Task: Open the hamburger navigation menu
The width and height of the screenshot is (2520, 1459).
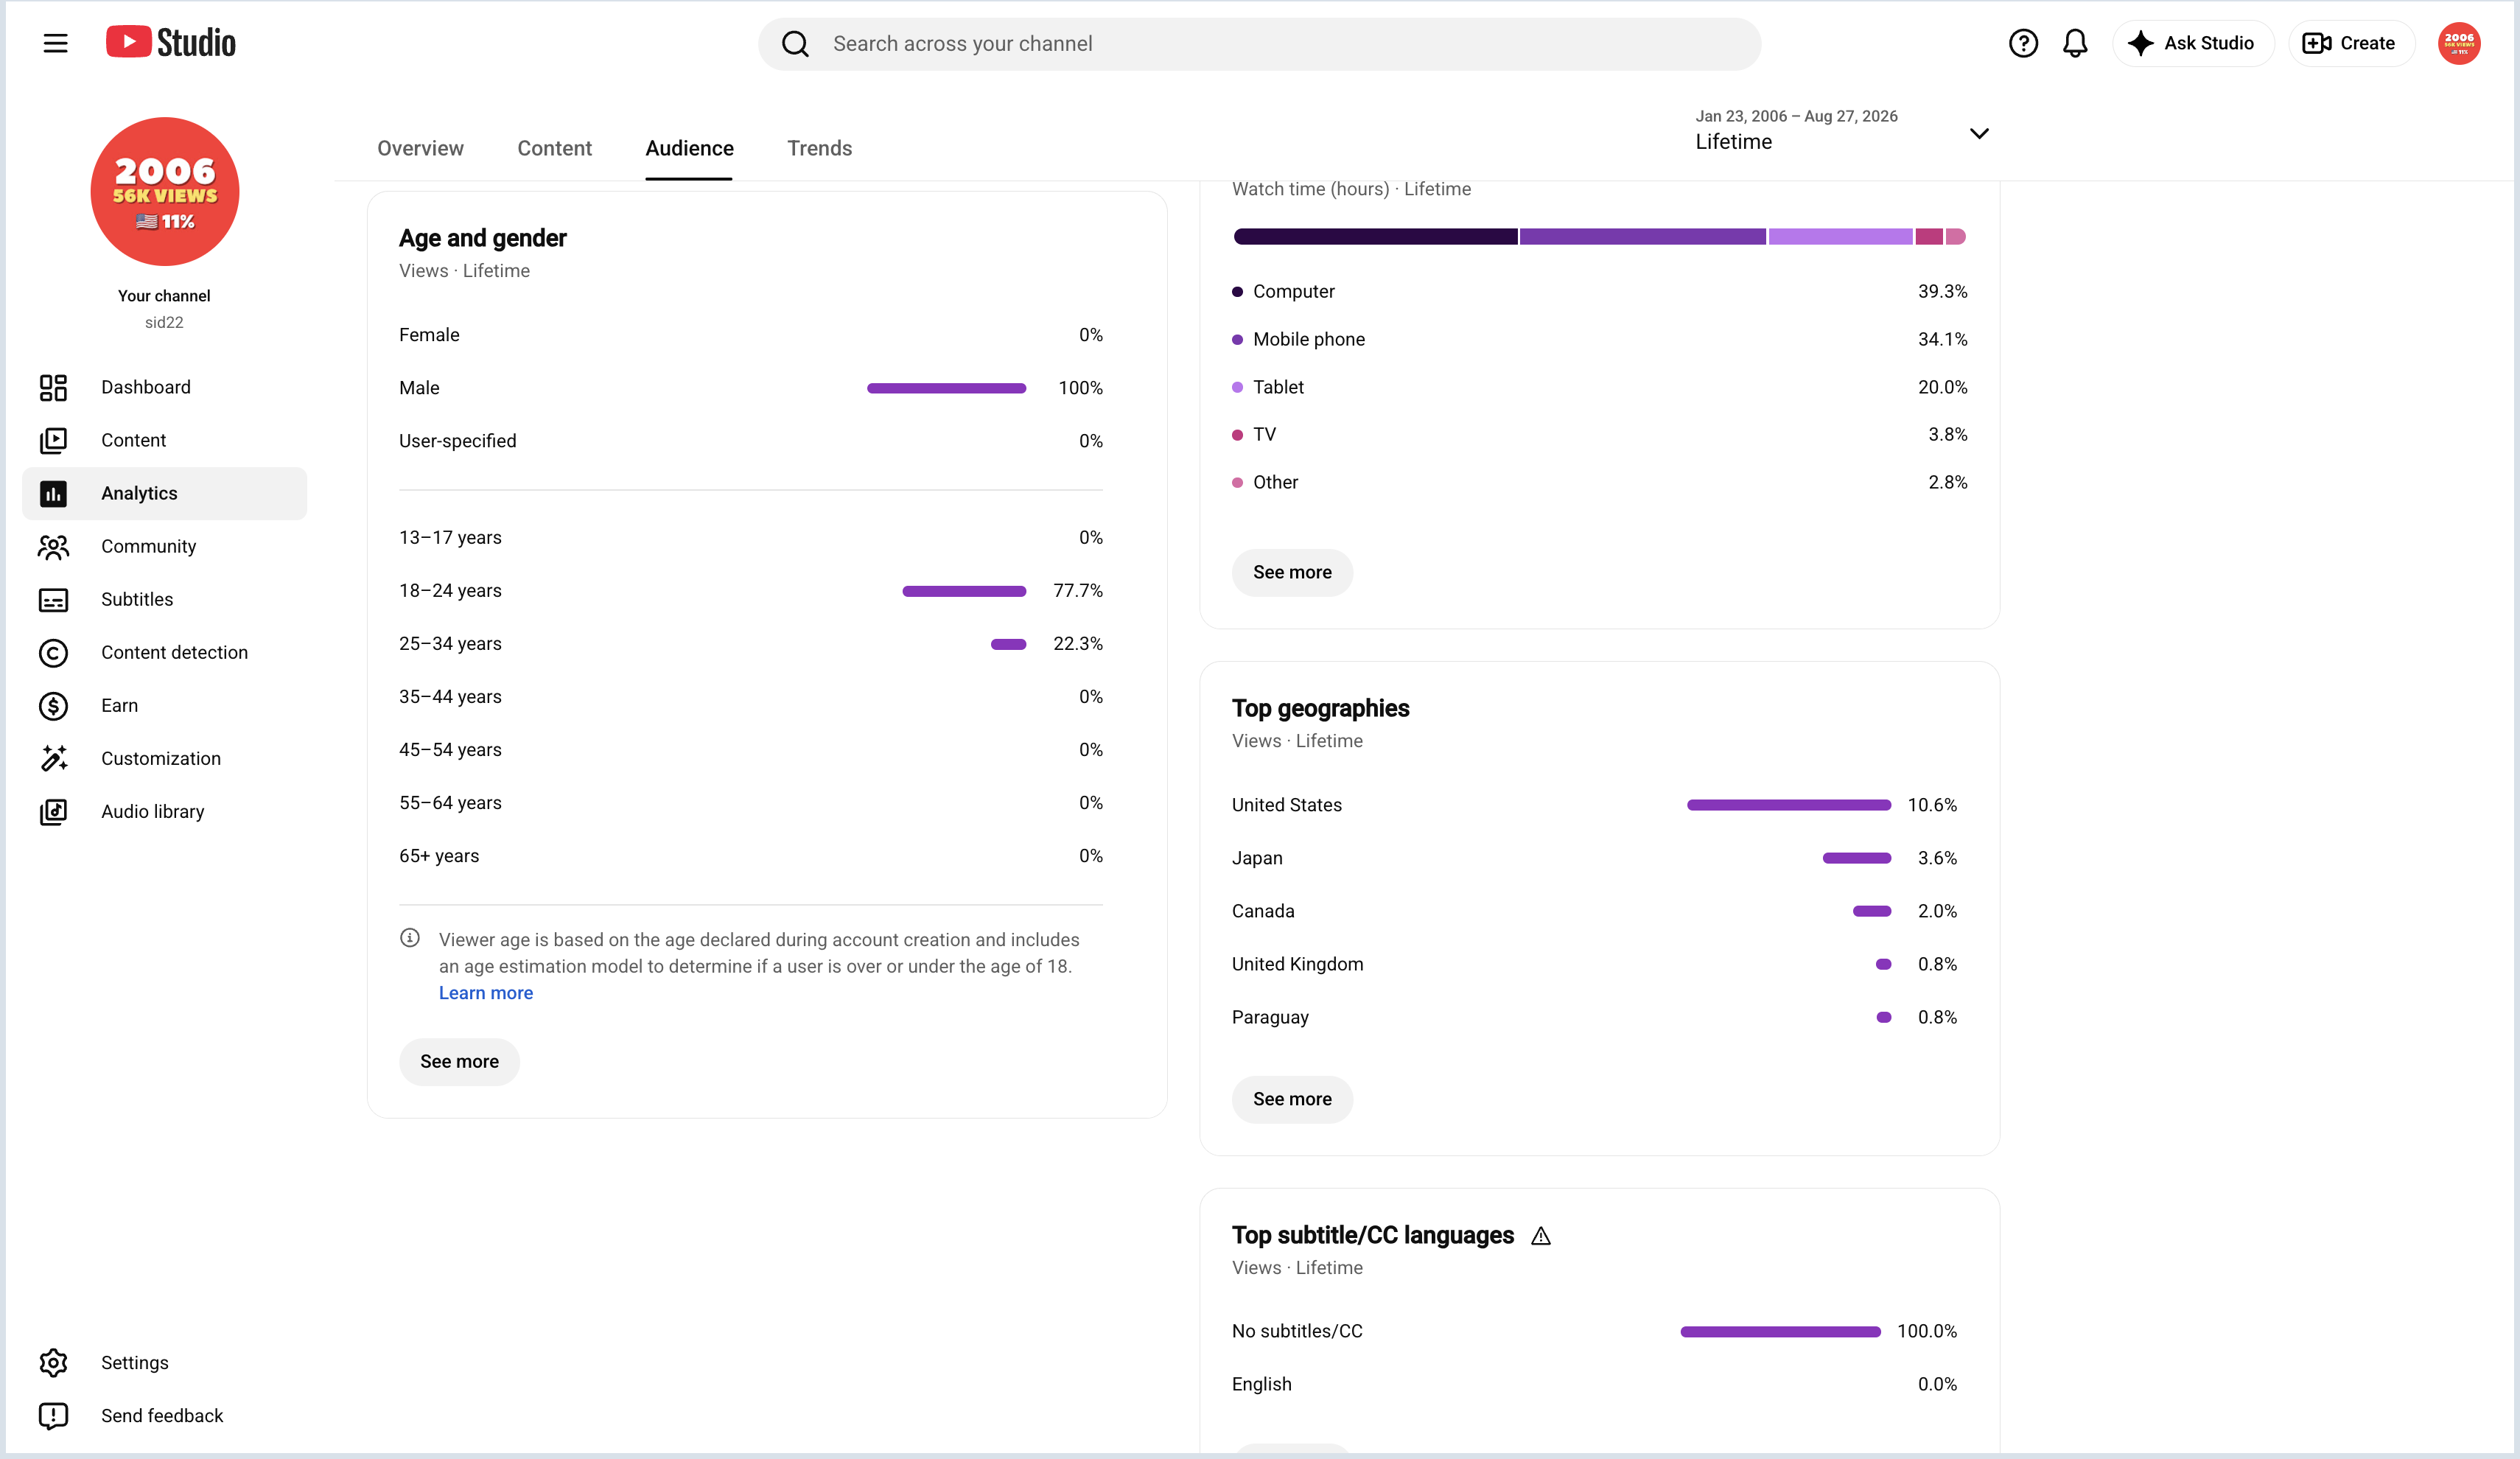Action: point(55,43)
